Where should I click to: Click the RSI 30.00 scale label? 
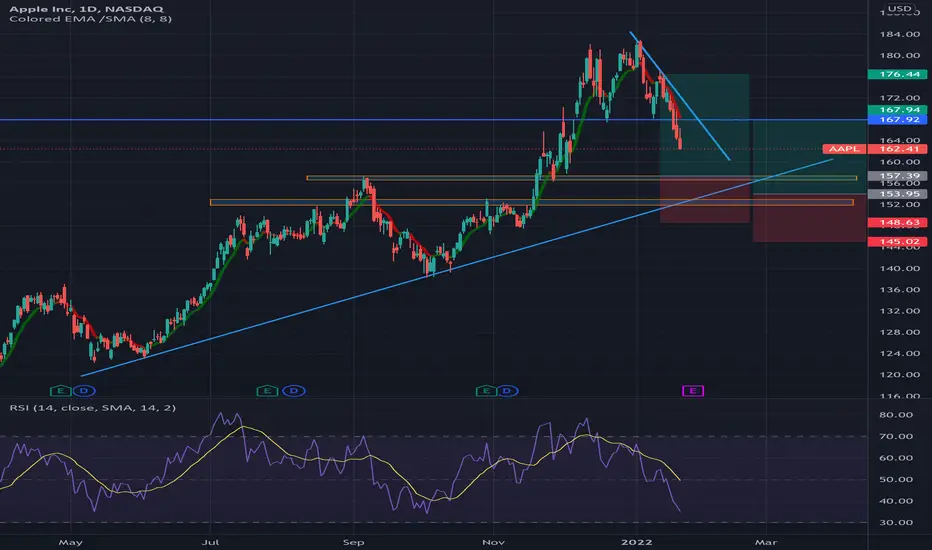pos(896,523)
